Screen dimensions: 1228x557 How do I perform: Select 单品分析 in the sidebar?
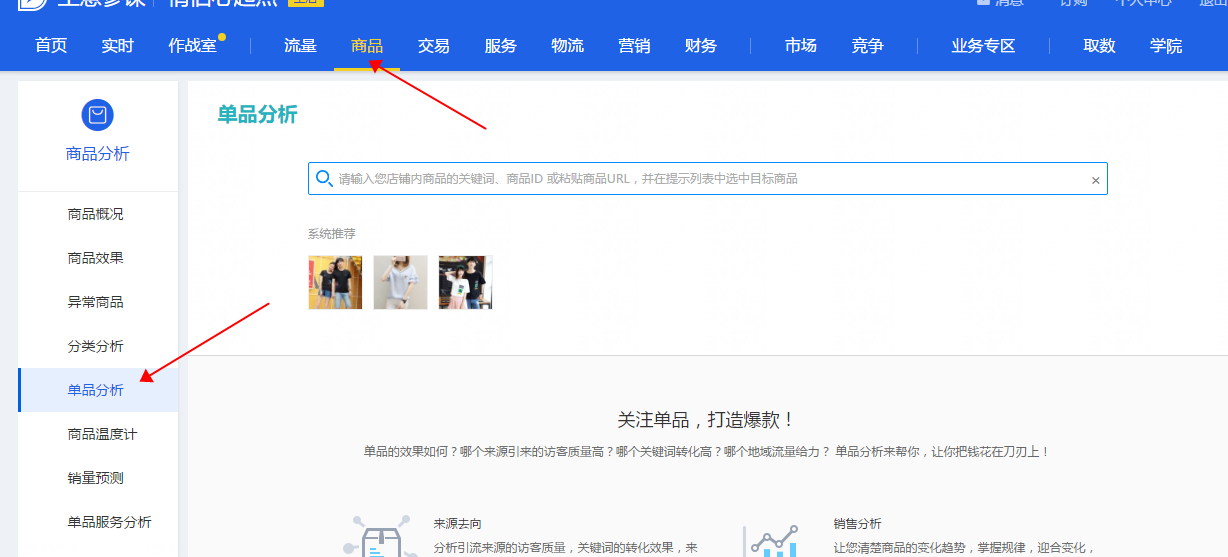coord(96,390)
